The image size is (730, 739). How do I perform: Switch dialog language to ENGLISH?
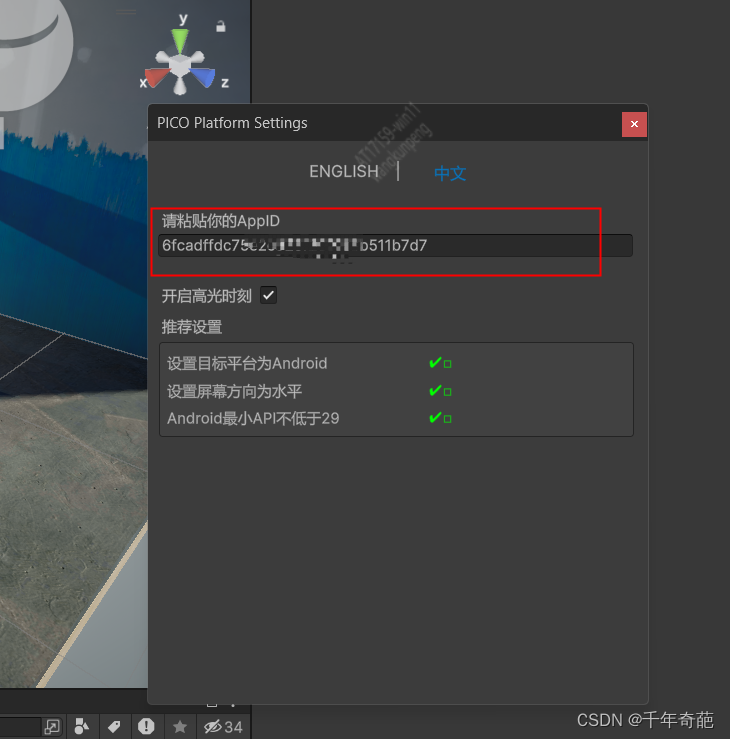point(344,172)
